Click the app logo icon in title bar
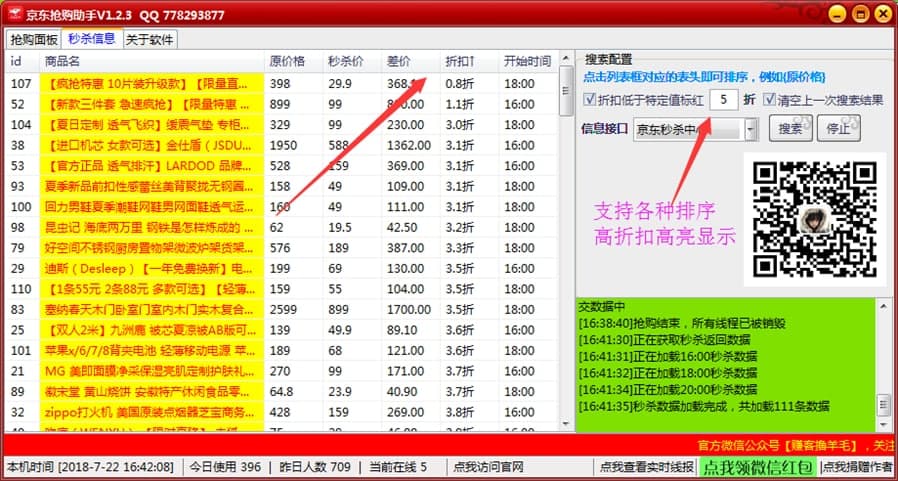The image size is (898, 481). pos(15,14)
